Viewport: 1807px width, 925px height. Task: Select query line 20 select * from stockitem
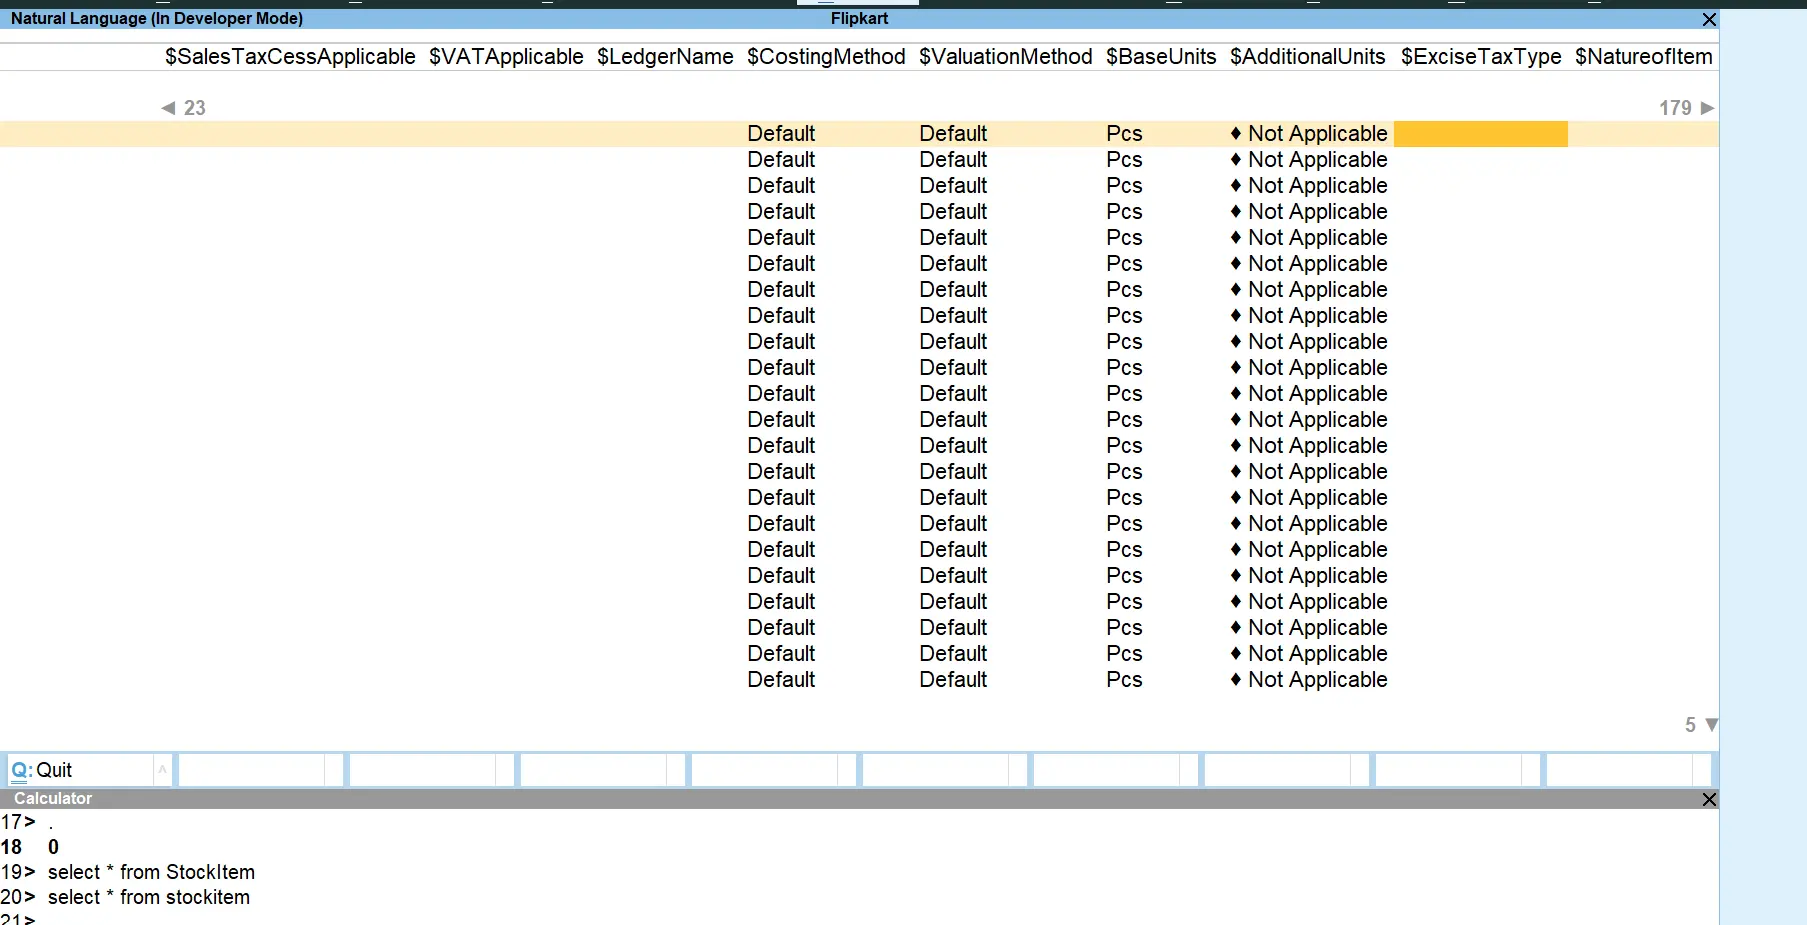[x=148, y=897]
